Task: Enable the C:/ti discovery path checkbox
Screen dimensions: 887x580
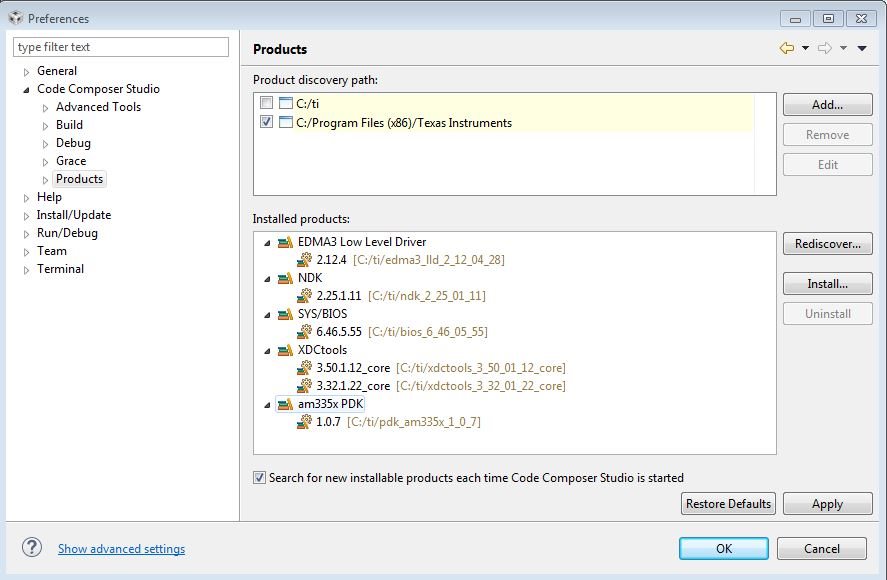Action: 266,103
